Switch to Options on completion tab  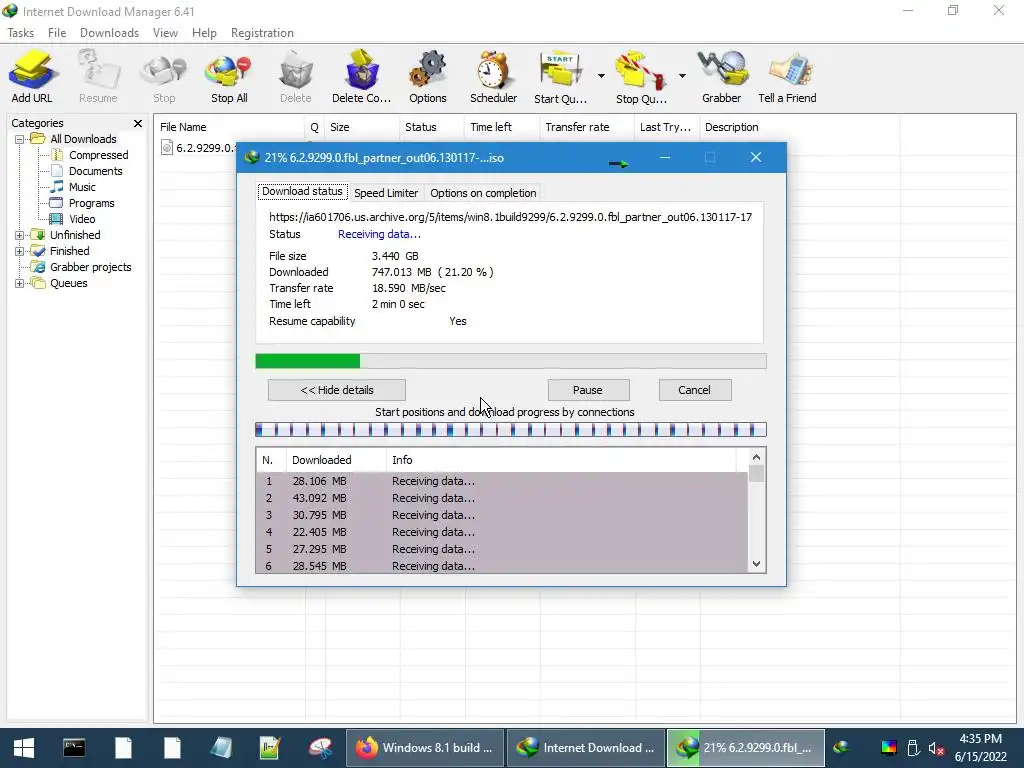tap(483, 193)
